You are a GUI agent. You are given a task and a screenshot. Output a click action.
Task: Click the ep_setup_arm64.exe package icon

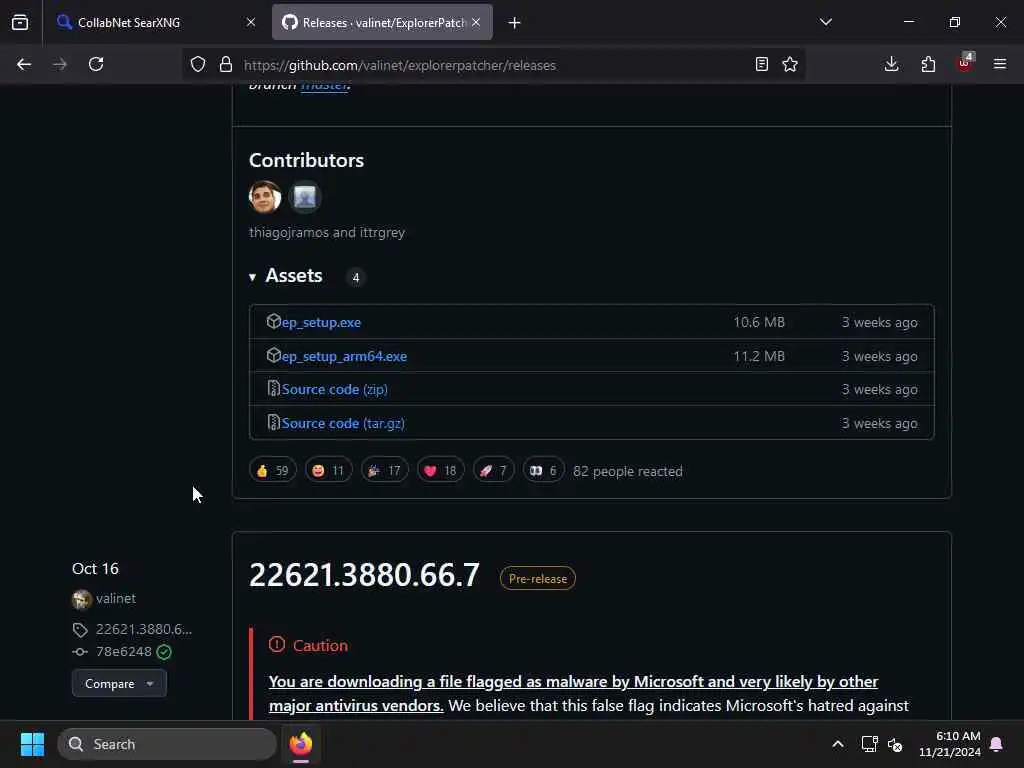(274, 355)
